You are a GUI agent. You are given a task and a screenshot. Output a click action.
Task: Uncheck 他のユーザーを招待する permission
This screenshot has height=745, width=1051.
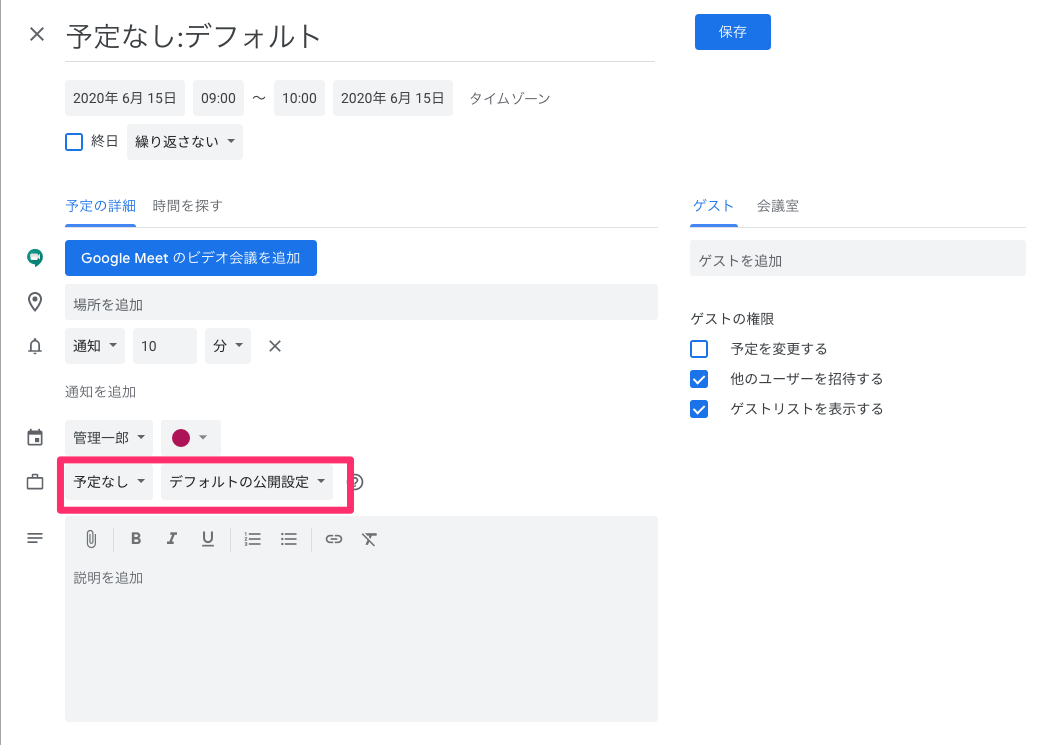point(699,379)
